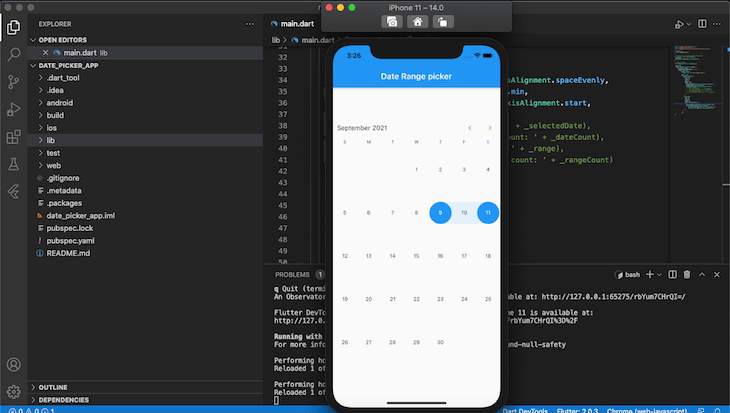Go to previous month in calendar

[x=469, y=128]
